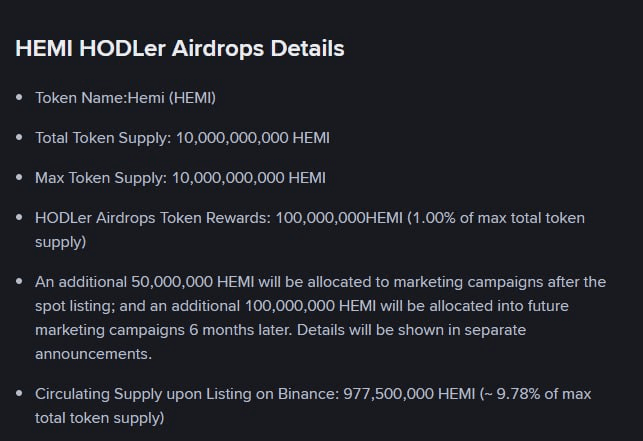Screen dimensions: 643x441
Task: Click the bullet point beside Token Name
Action: click(x=19, y=98)
